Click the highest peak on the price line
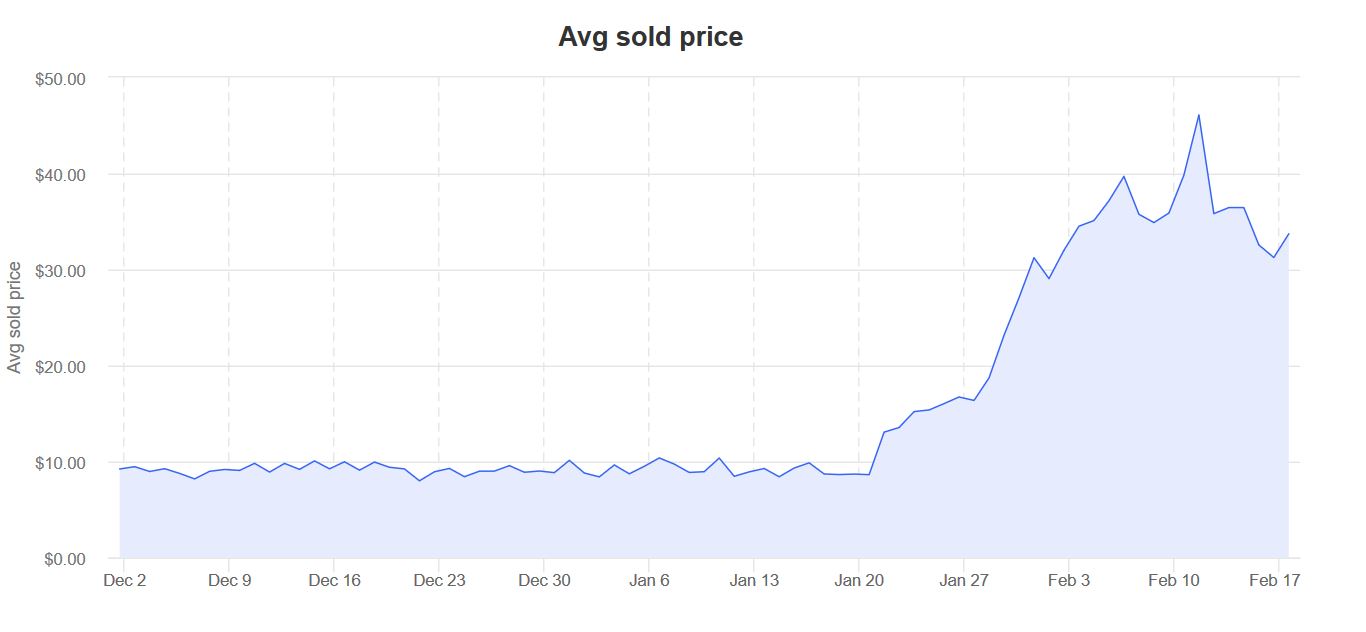The image size is (1366, 632). point(1198,115)
